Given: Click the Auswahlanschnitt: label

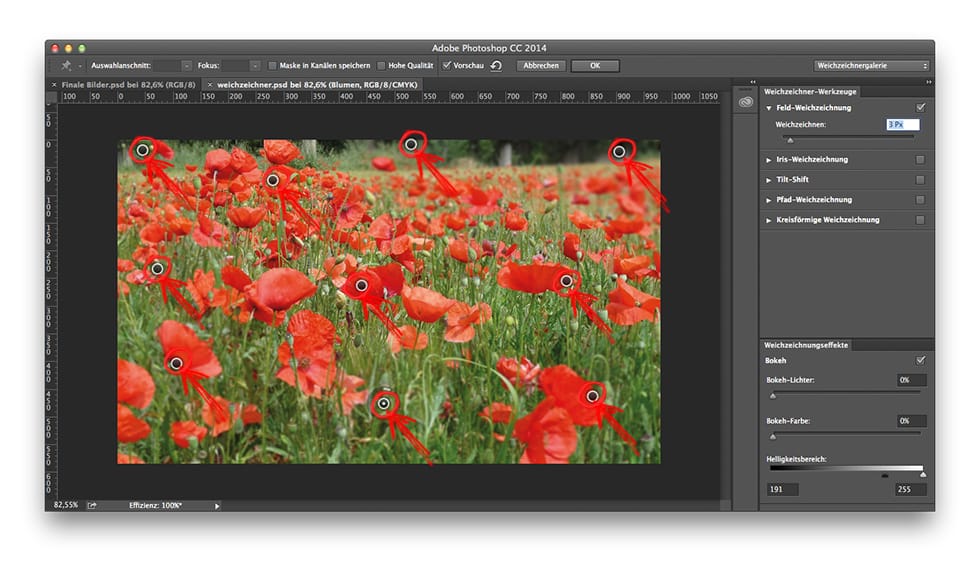Looking at the screenshot, I should click(x=121, y=66).
